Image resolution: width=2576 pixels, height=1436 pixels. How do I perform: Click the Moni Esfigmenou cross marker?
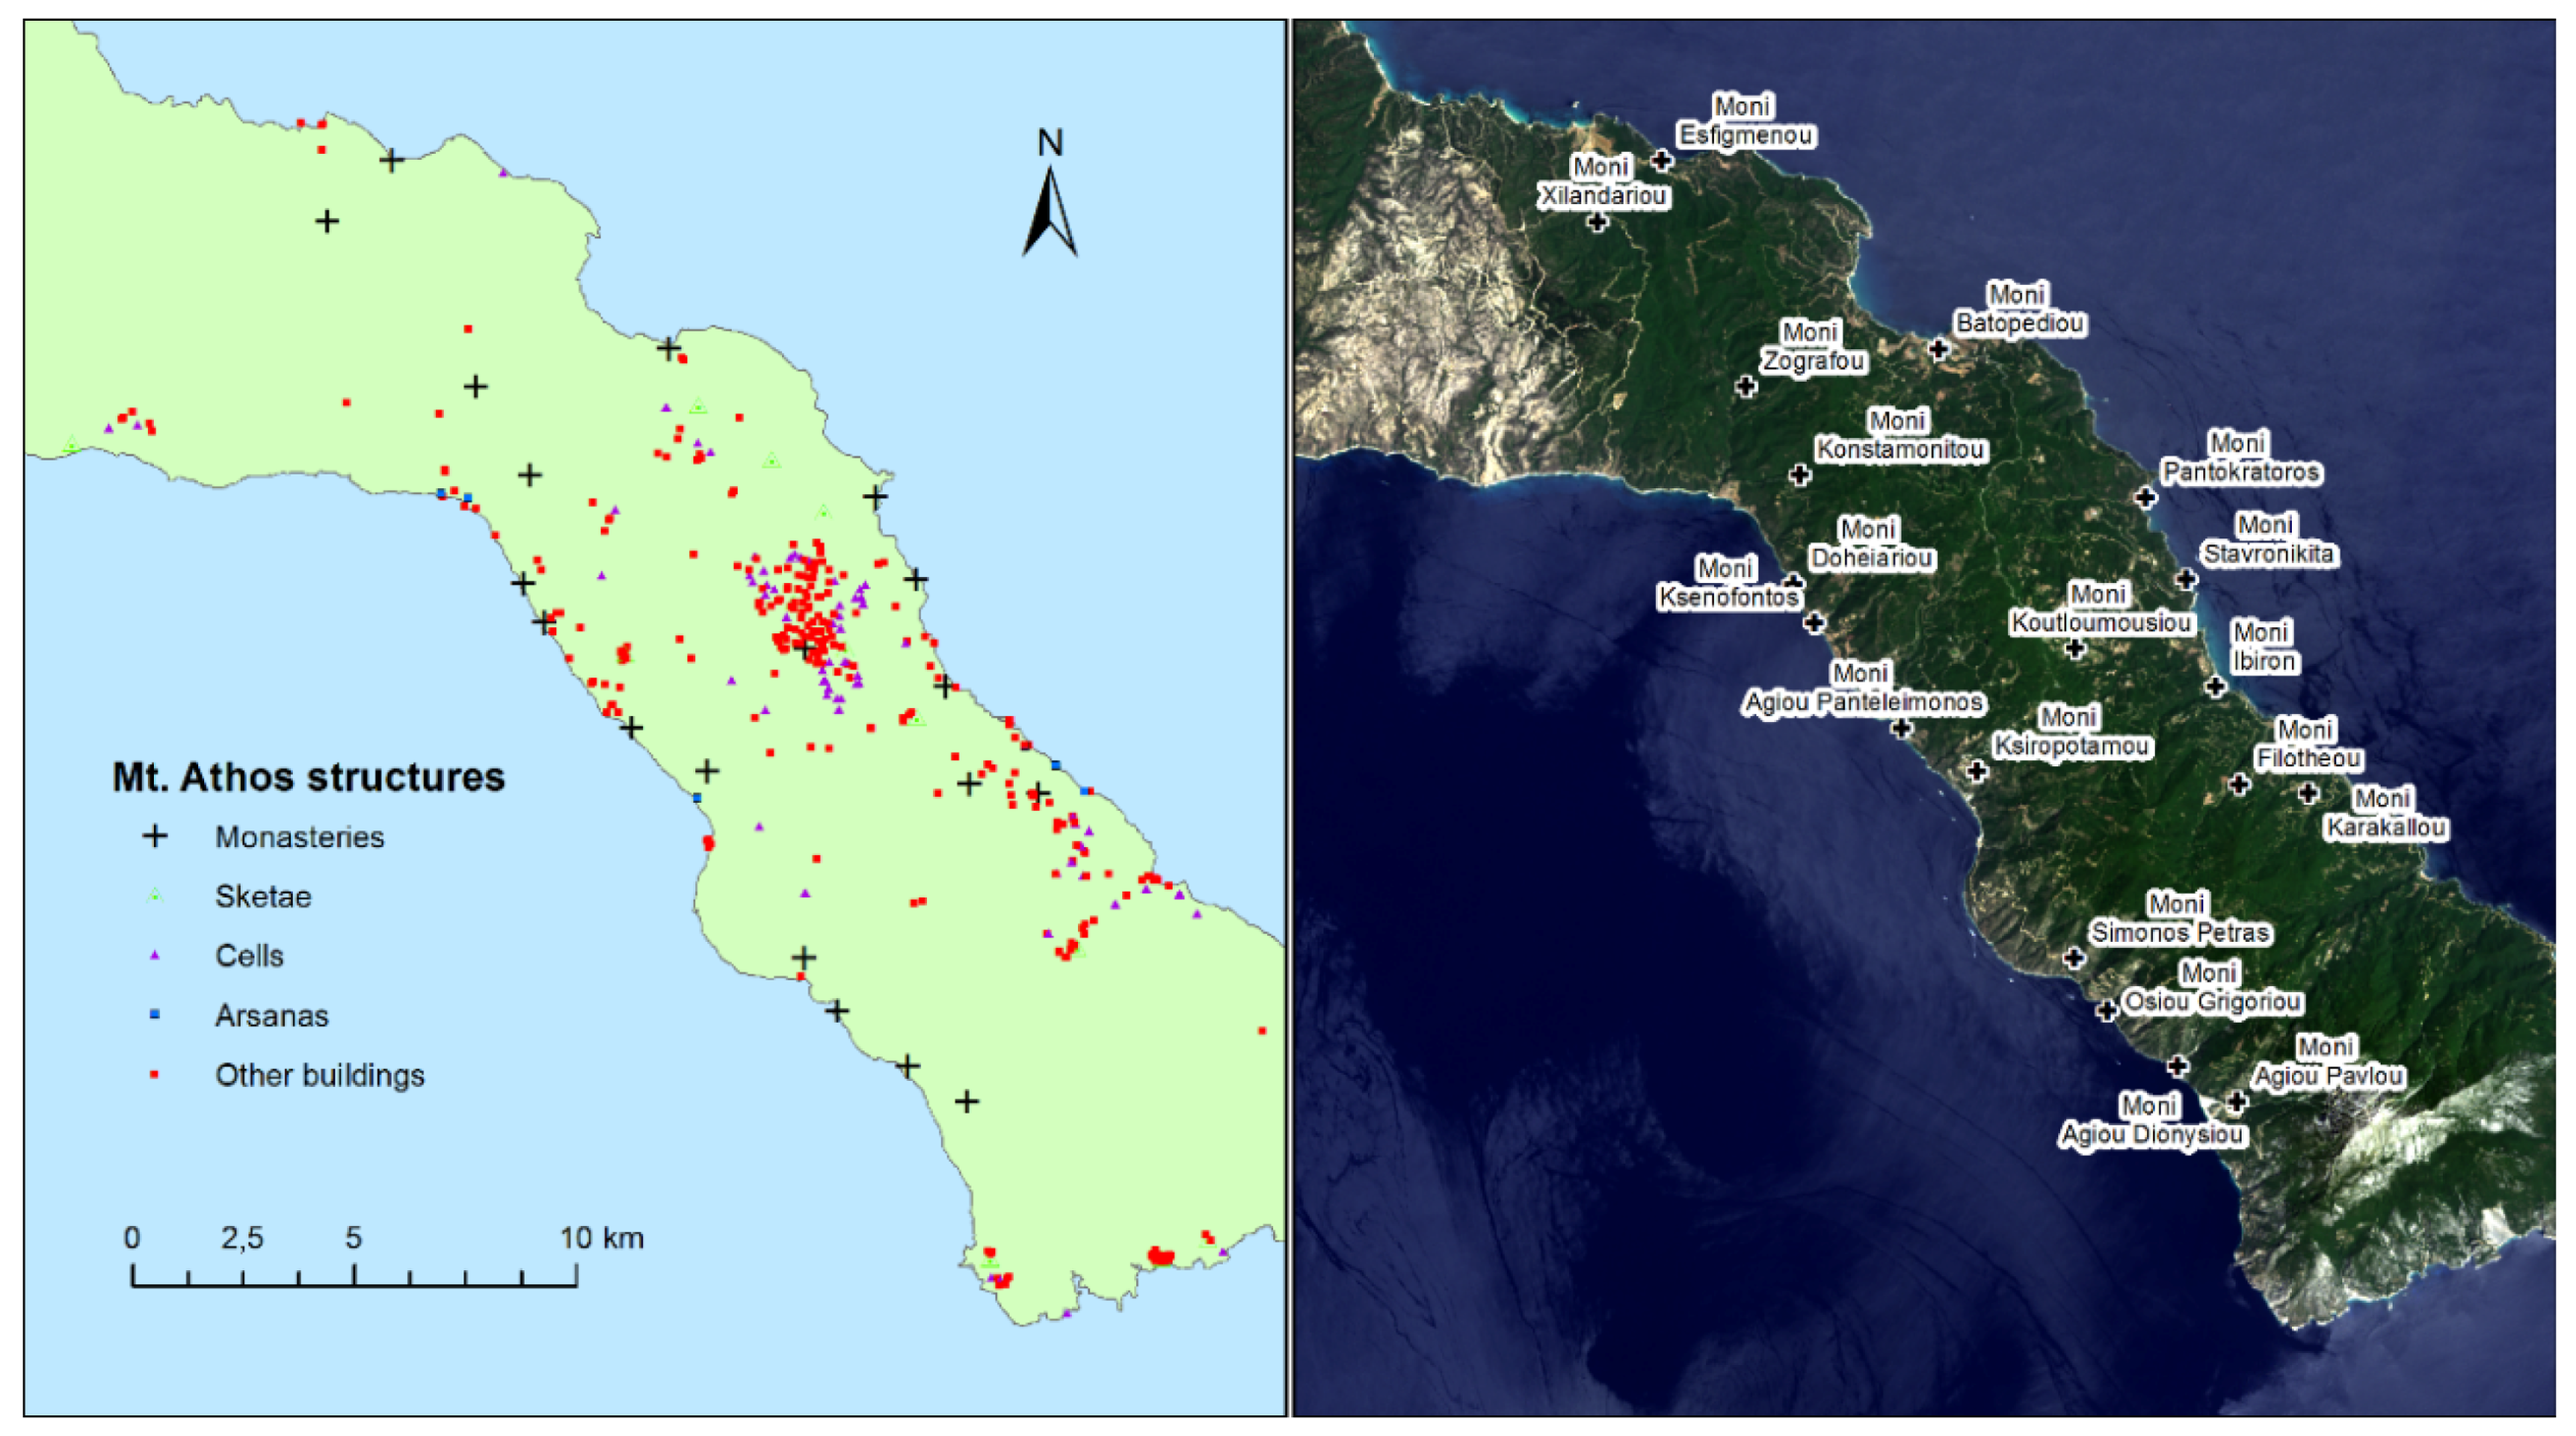(x=1662, y=160)
